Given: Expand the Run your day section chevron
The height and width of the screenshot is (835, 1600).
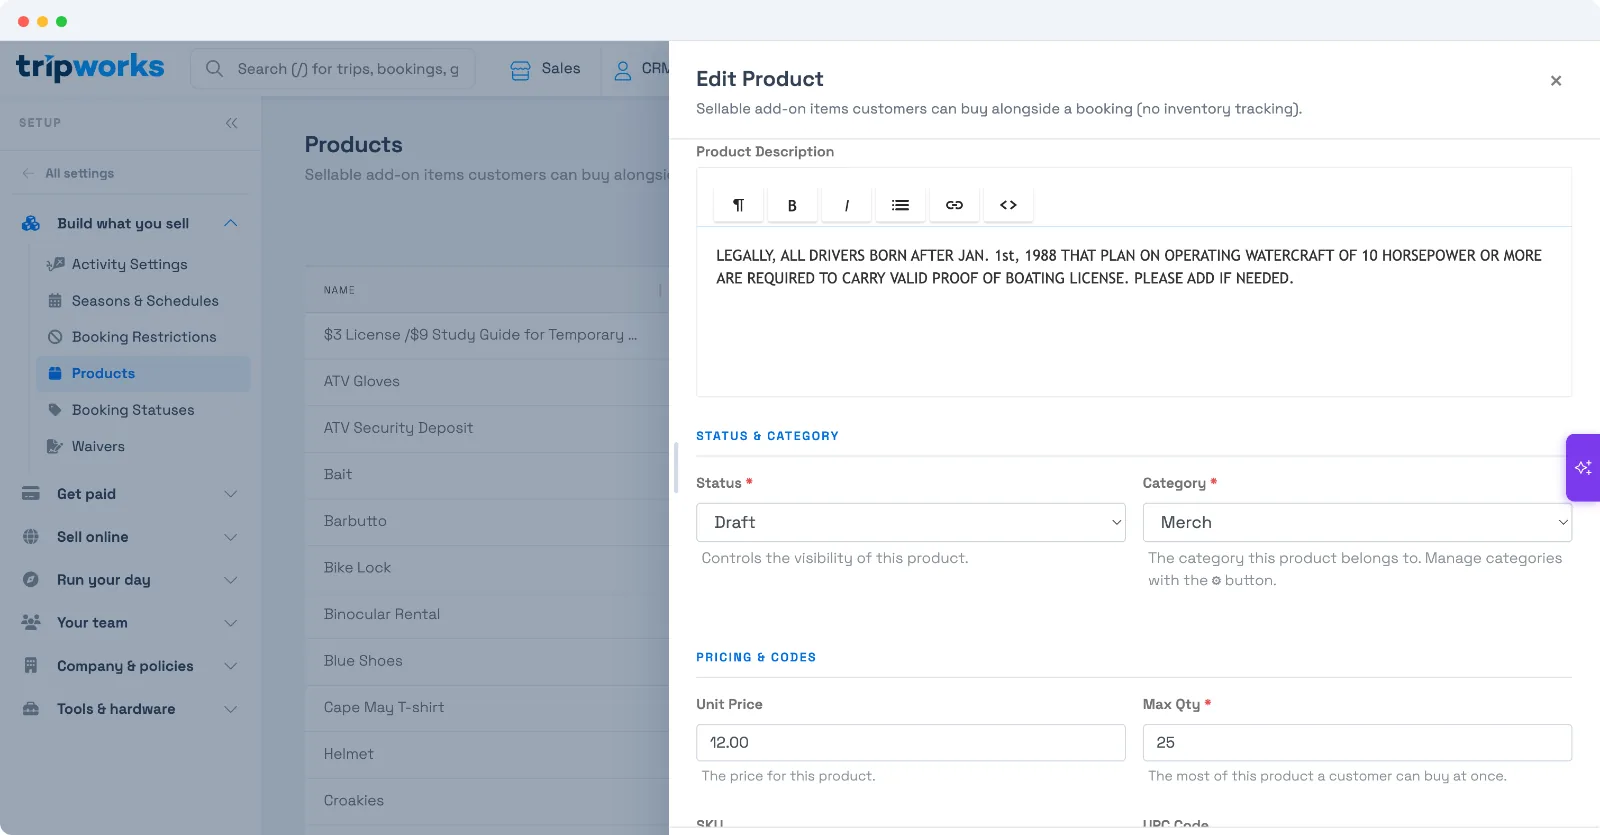Looking at the screenshot, I should coord(231,580).
